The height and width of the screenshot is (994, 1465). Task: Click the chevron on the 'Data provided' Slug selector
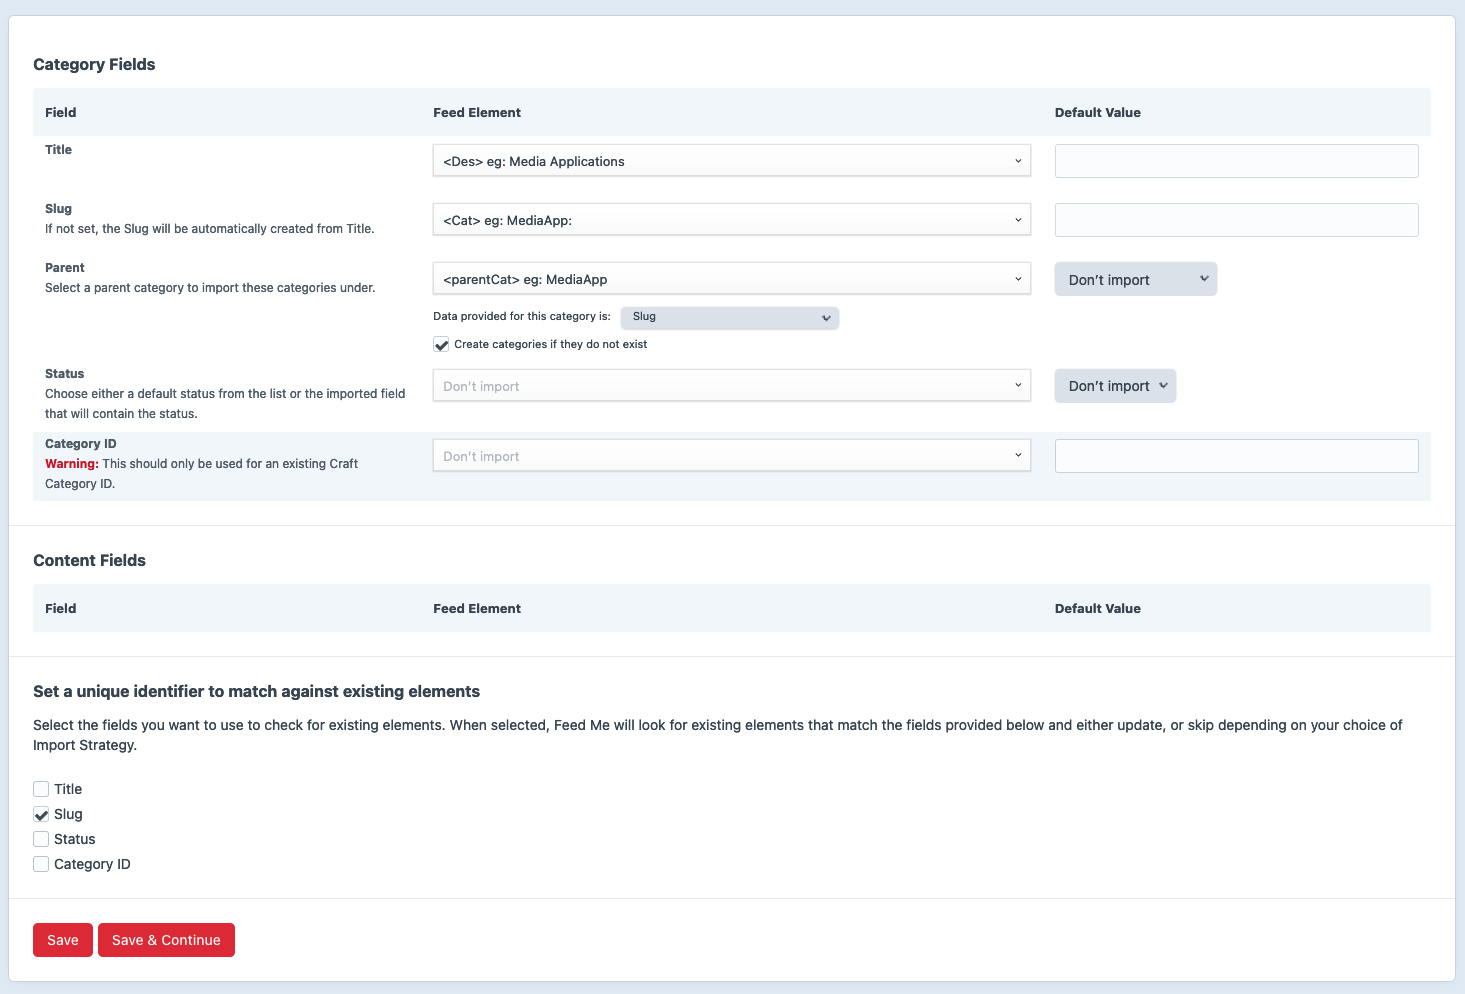(826, 317)
